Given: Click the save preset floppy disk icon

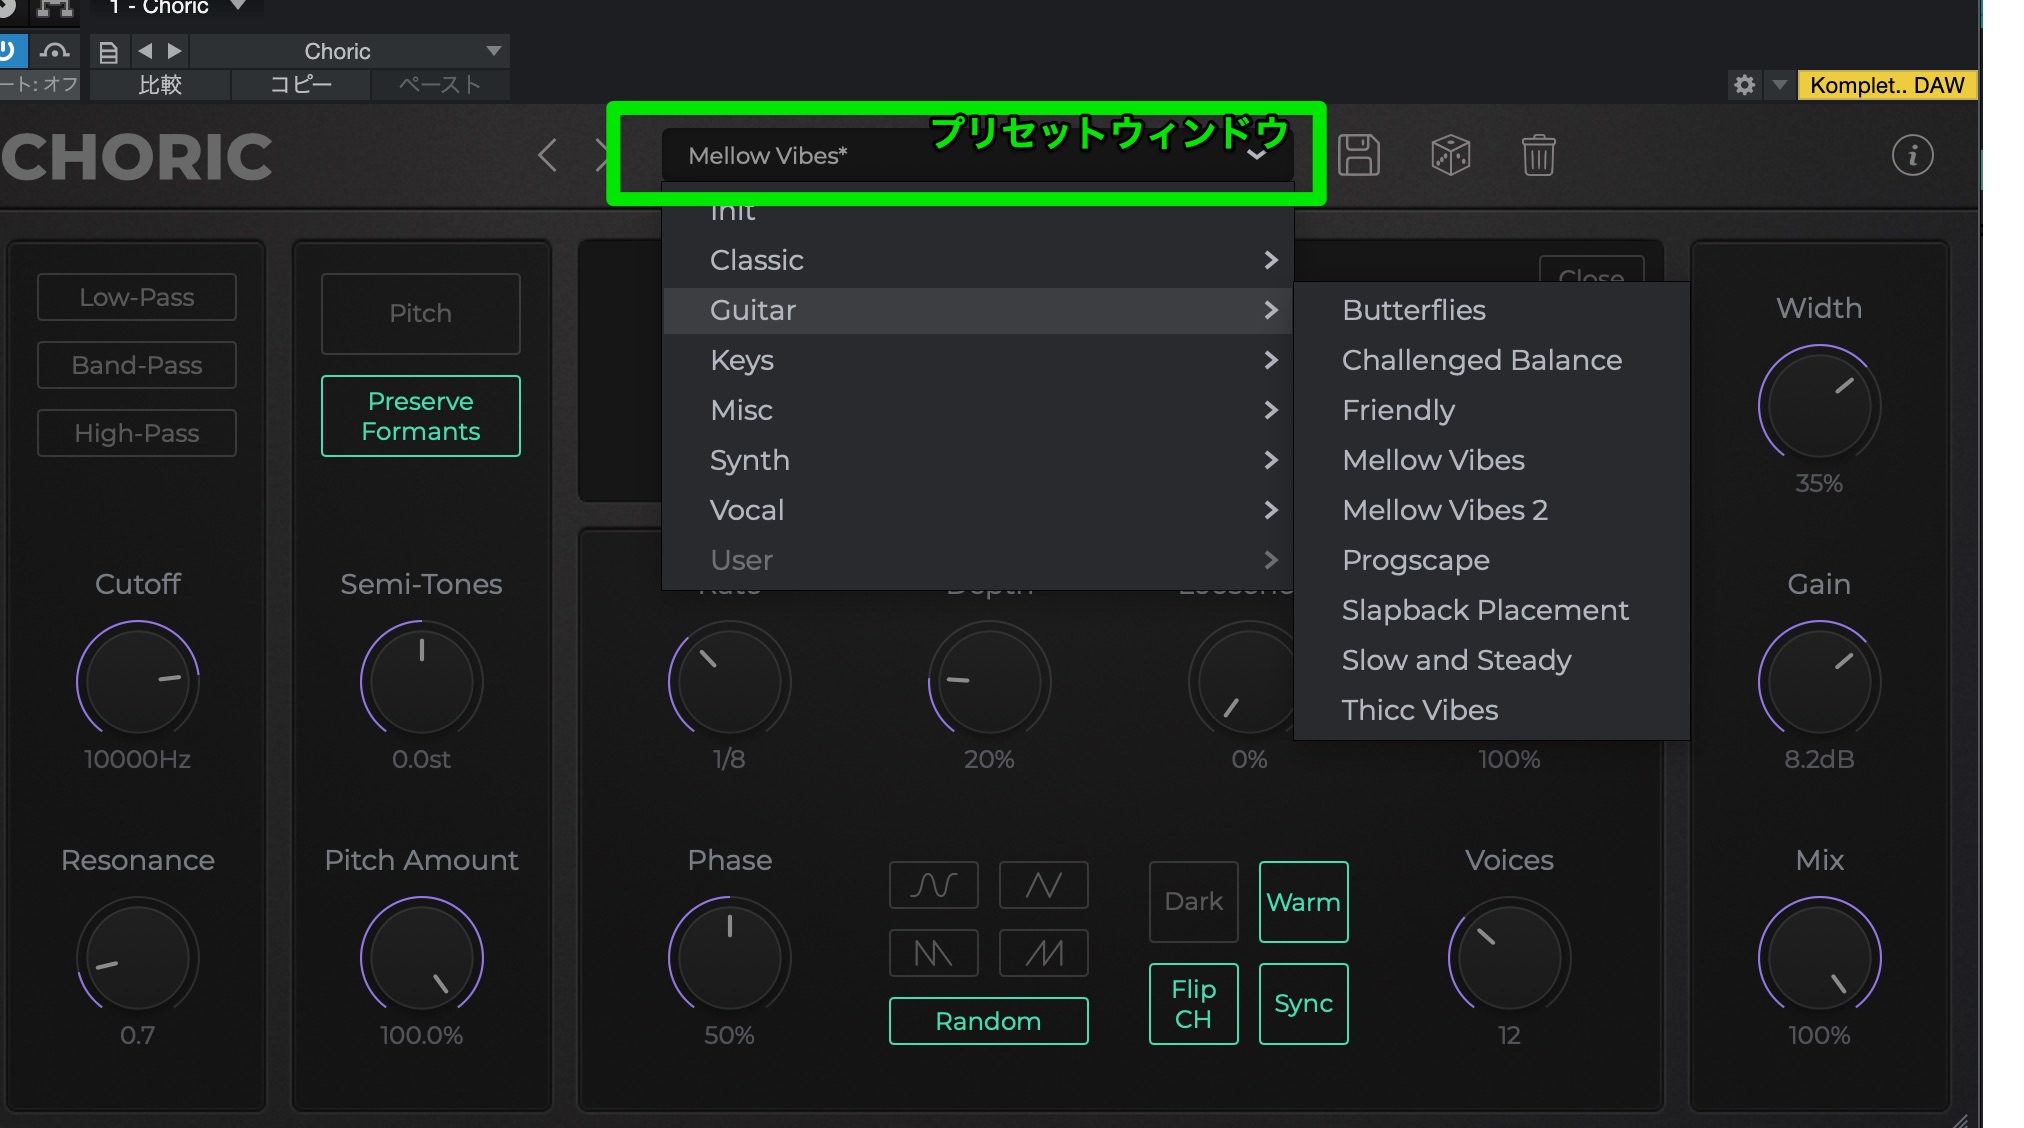Looking at the screenshot, I should coord(1358,156).
